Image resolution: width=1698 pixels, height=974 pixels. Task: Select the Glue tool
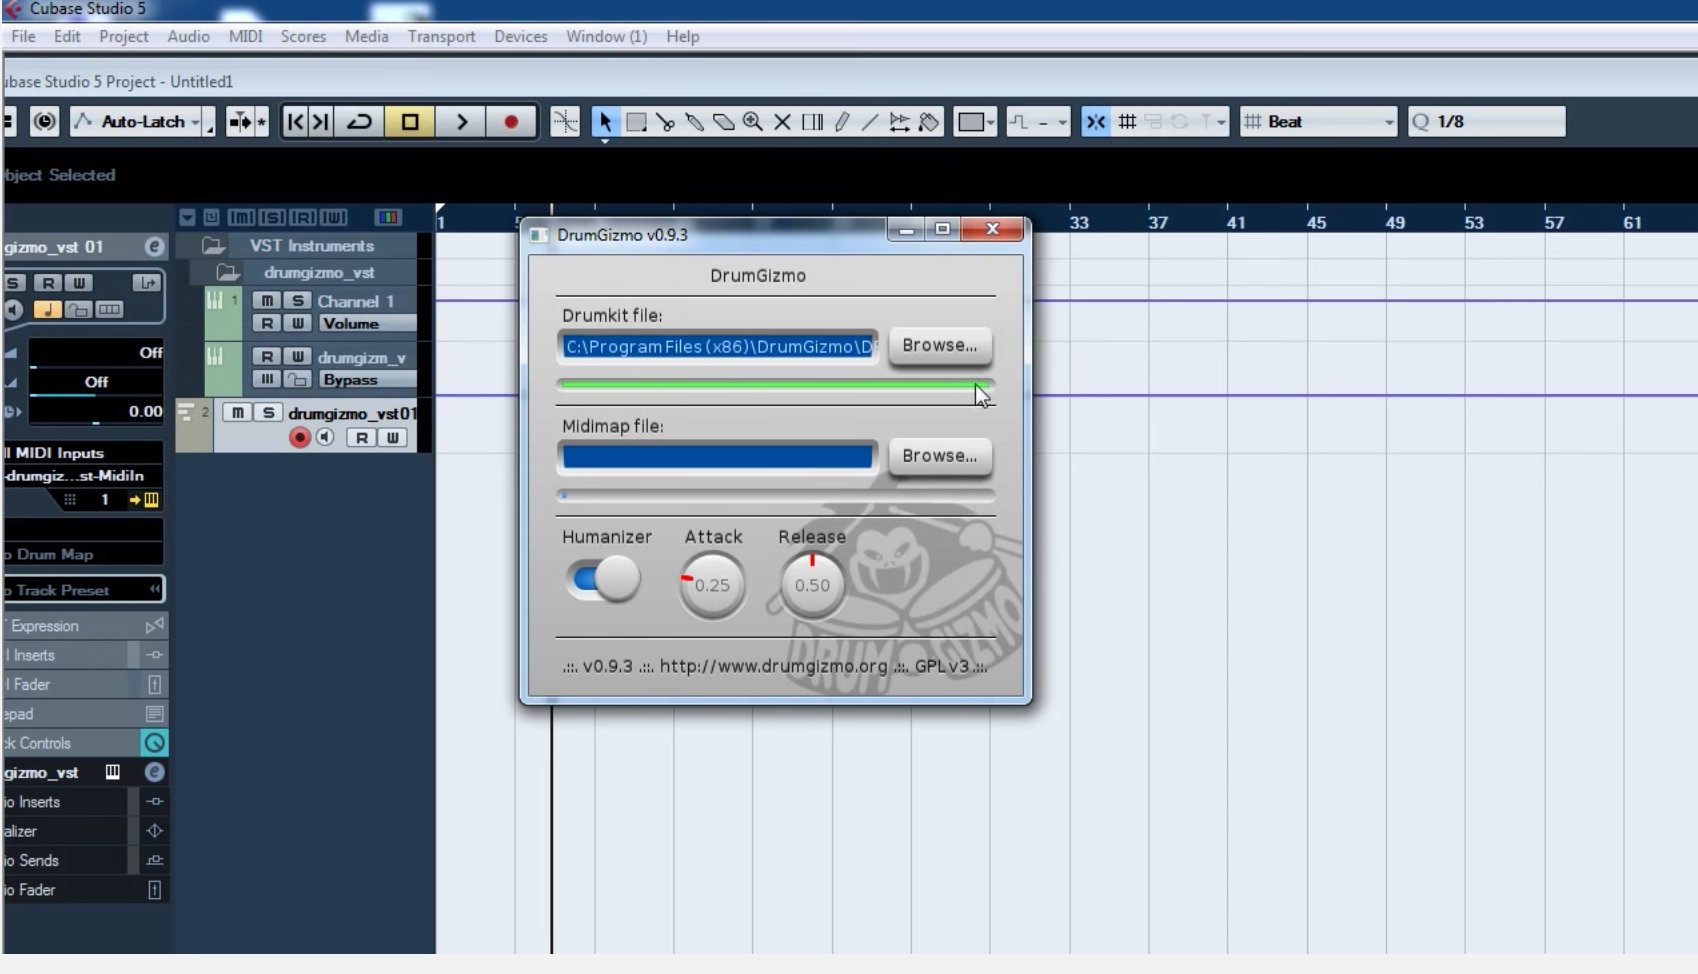point(694,122)
